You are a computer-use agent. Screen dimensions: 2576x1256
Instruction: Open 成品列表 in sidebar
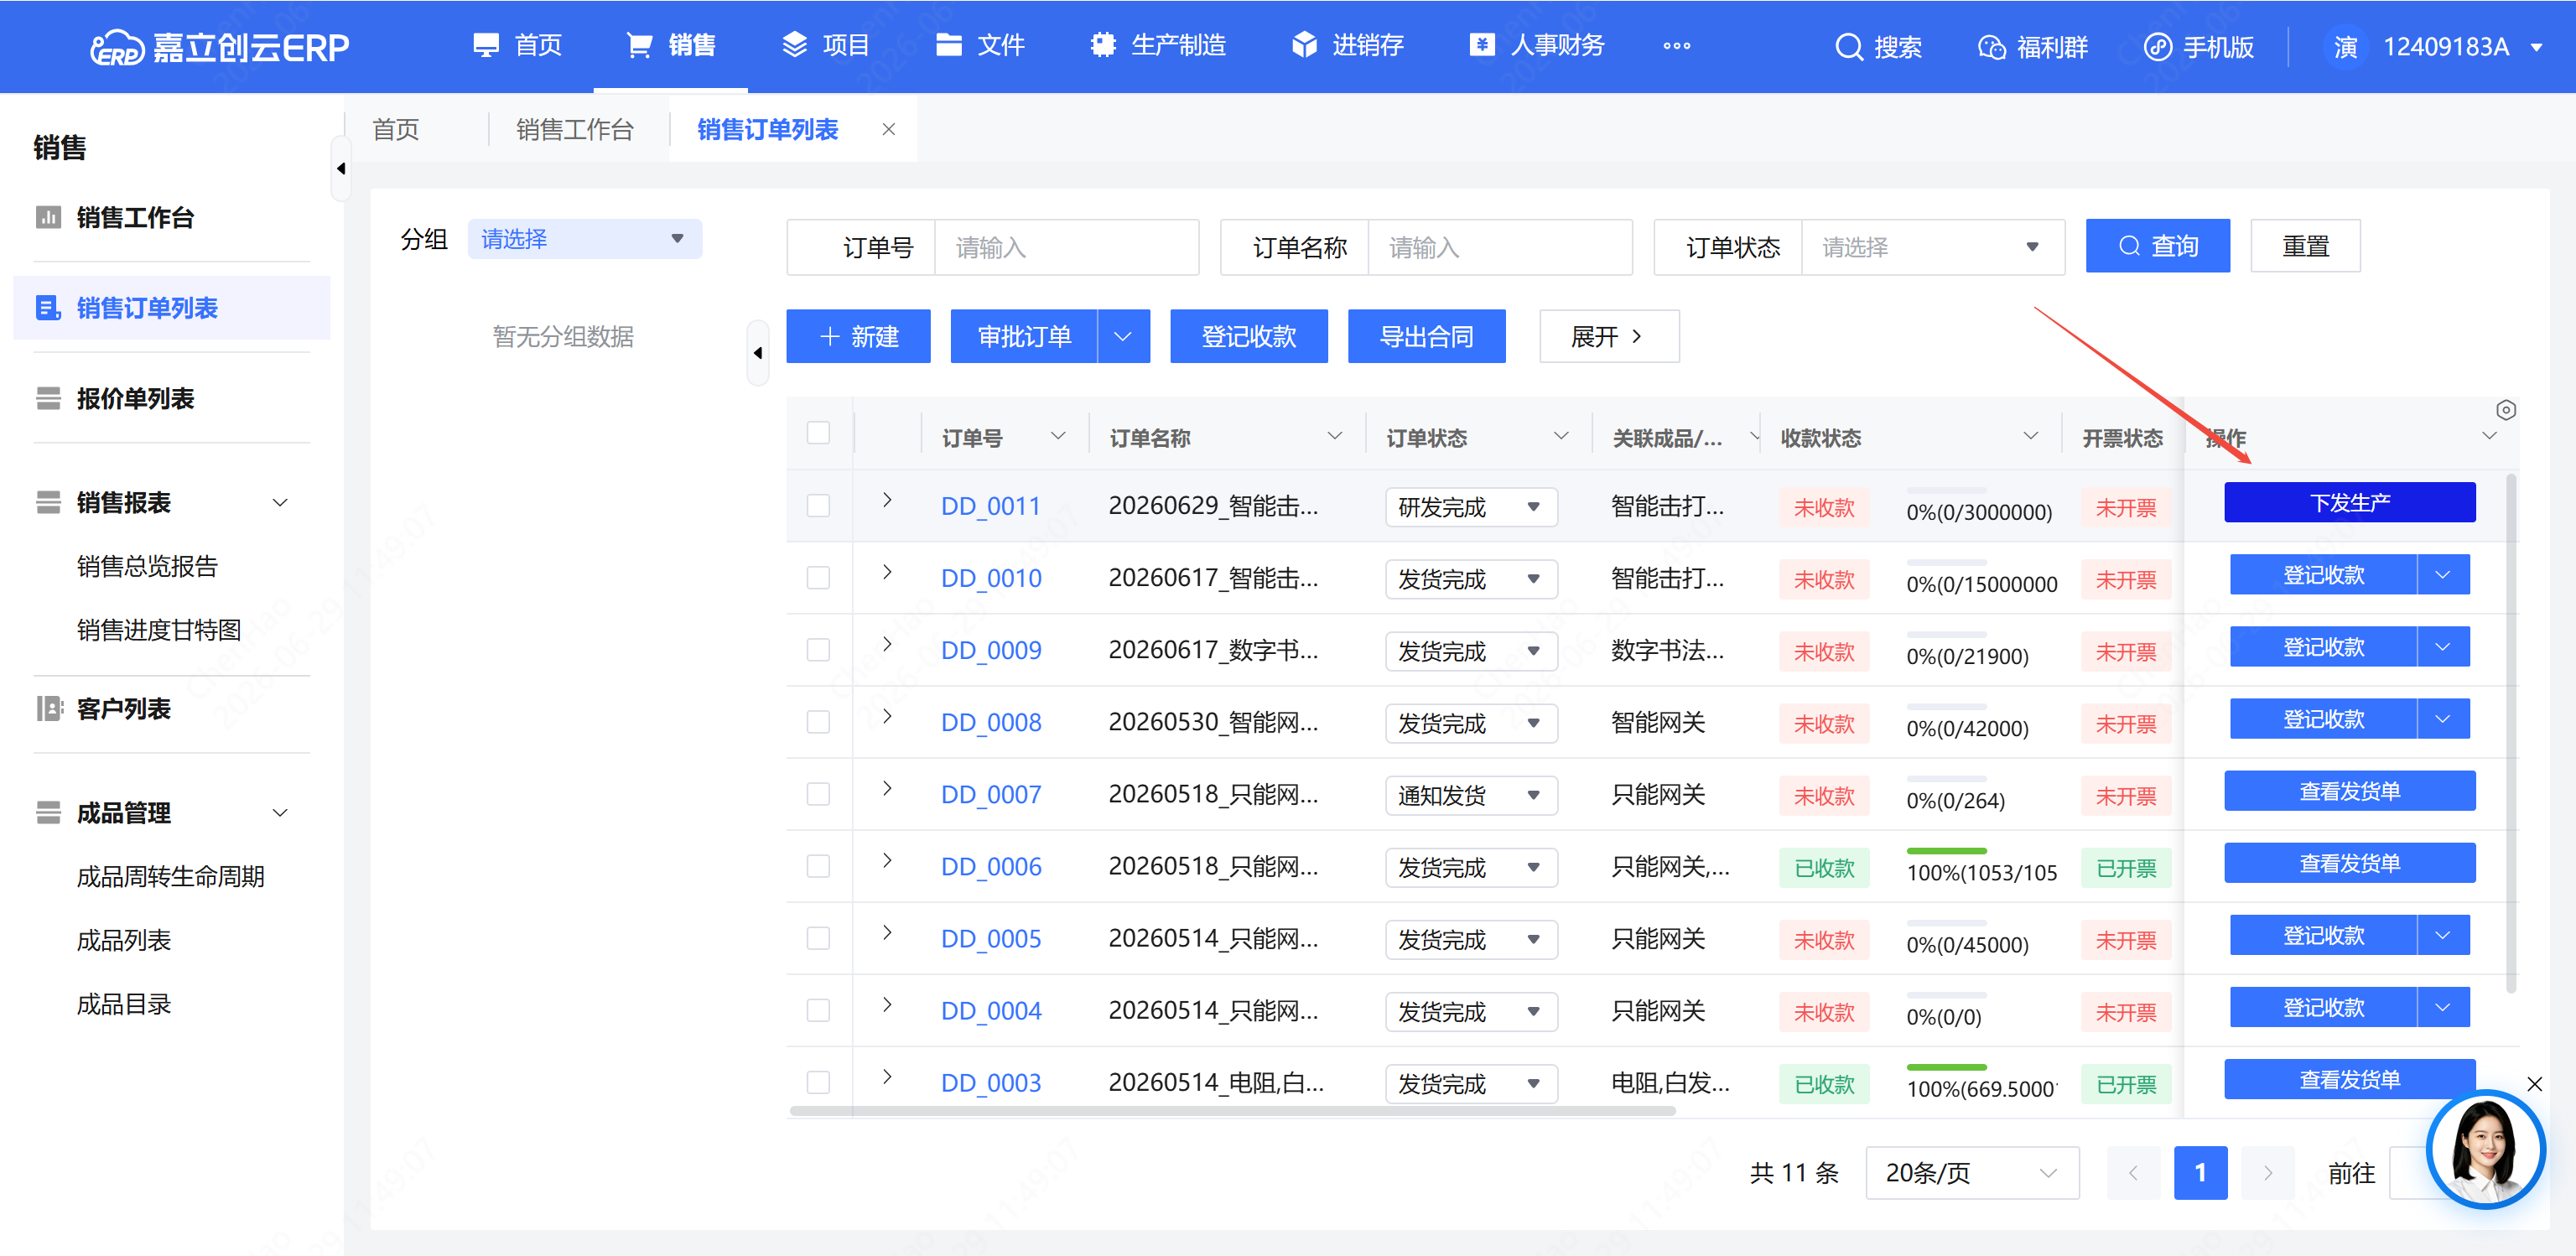[x=123, y=940]
